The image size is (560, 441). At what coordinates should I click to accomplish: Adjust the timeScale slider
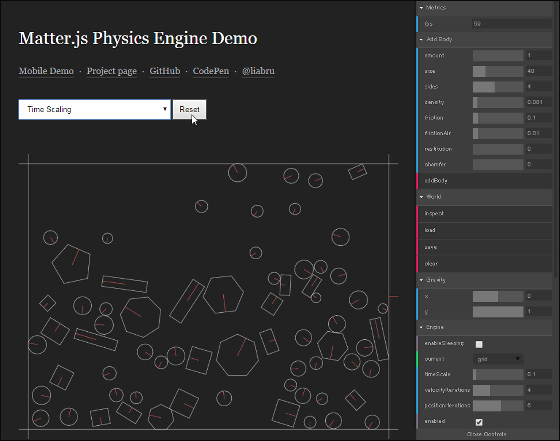498,375
